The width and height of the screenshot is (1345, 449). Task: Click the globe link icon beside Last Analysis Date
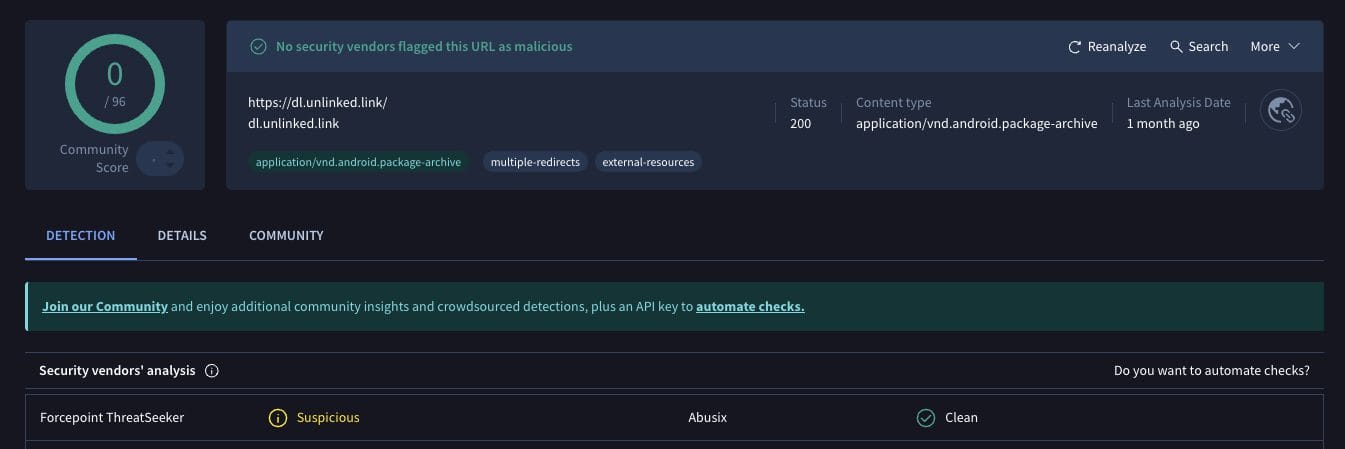(1282, 111)
